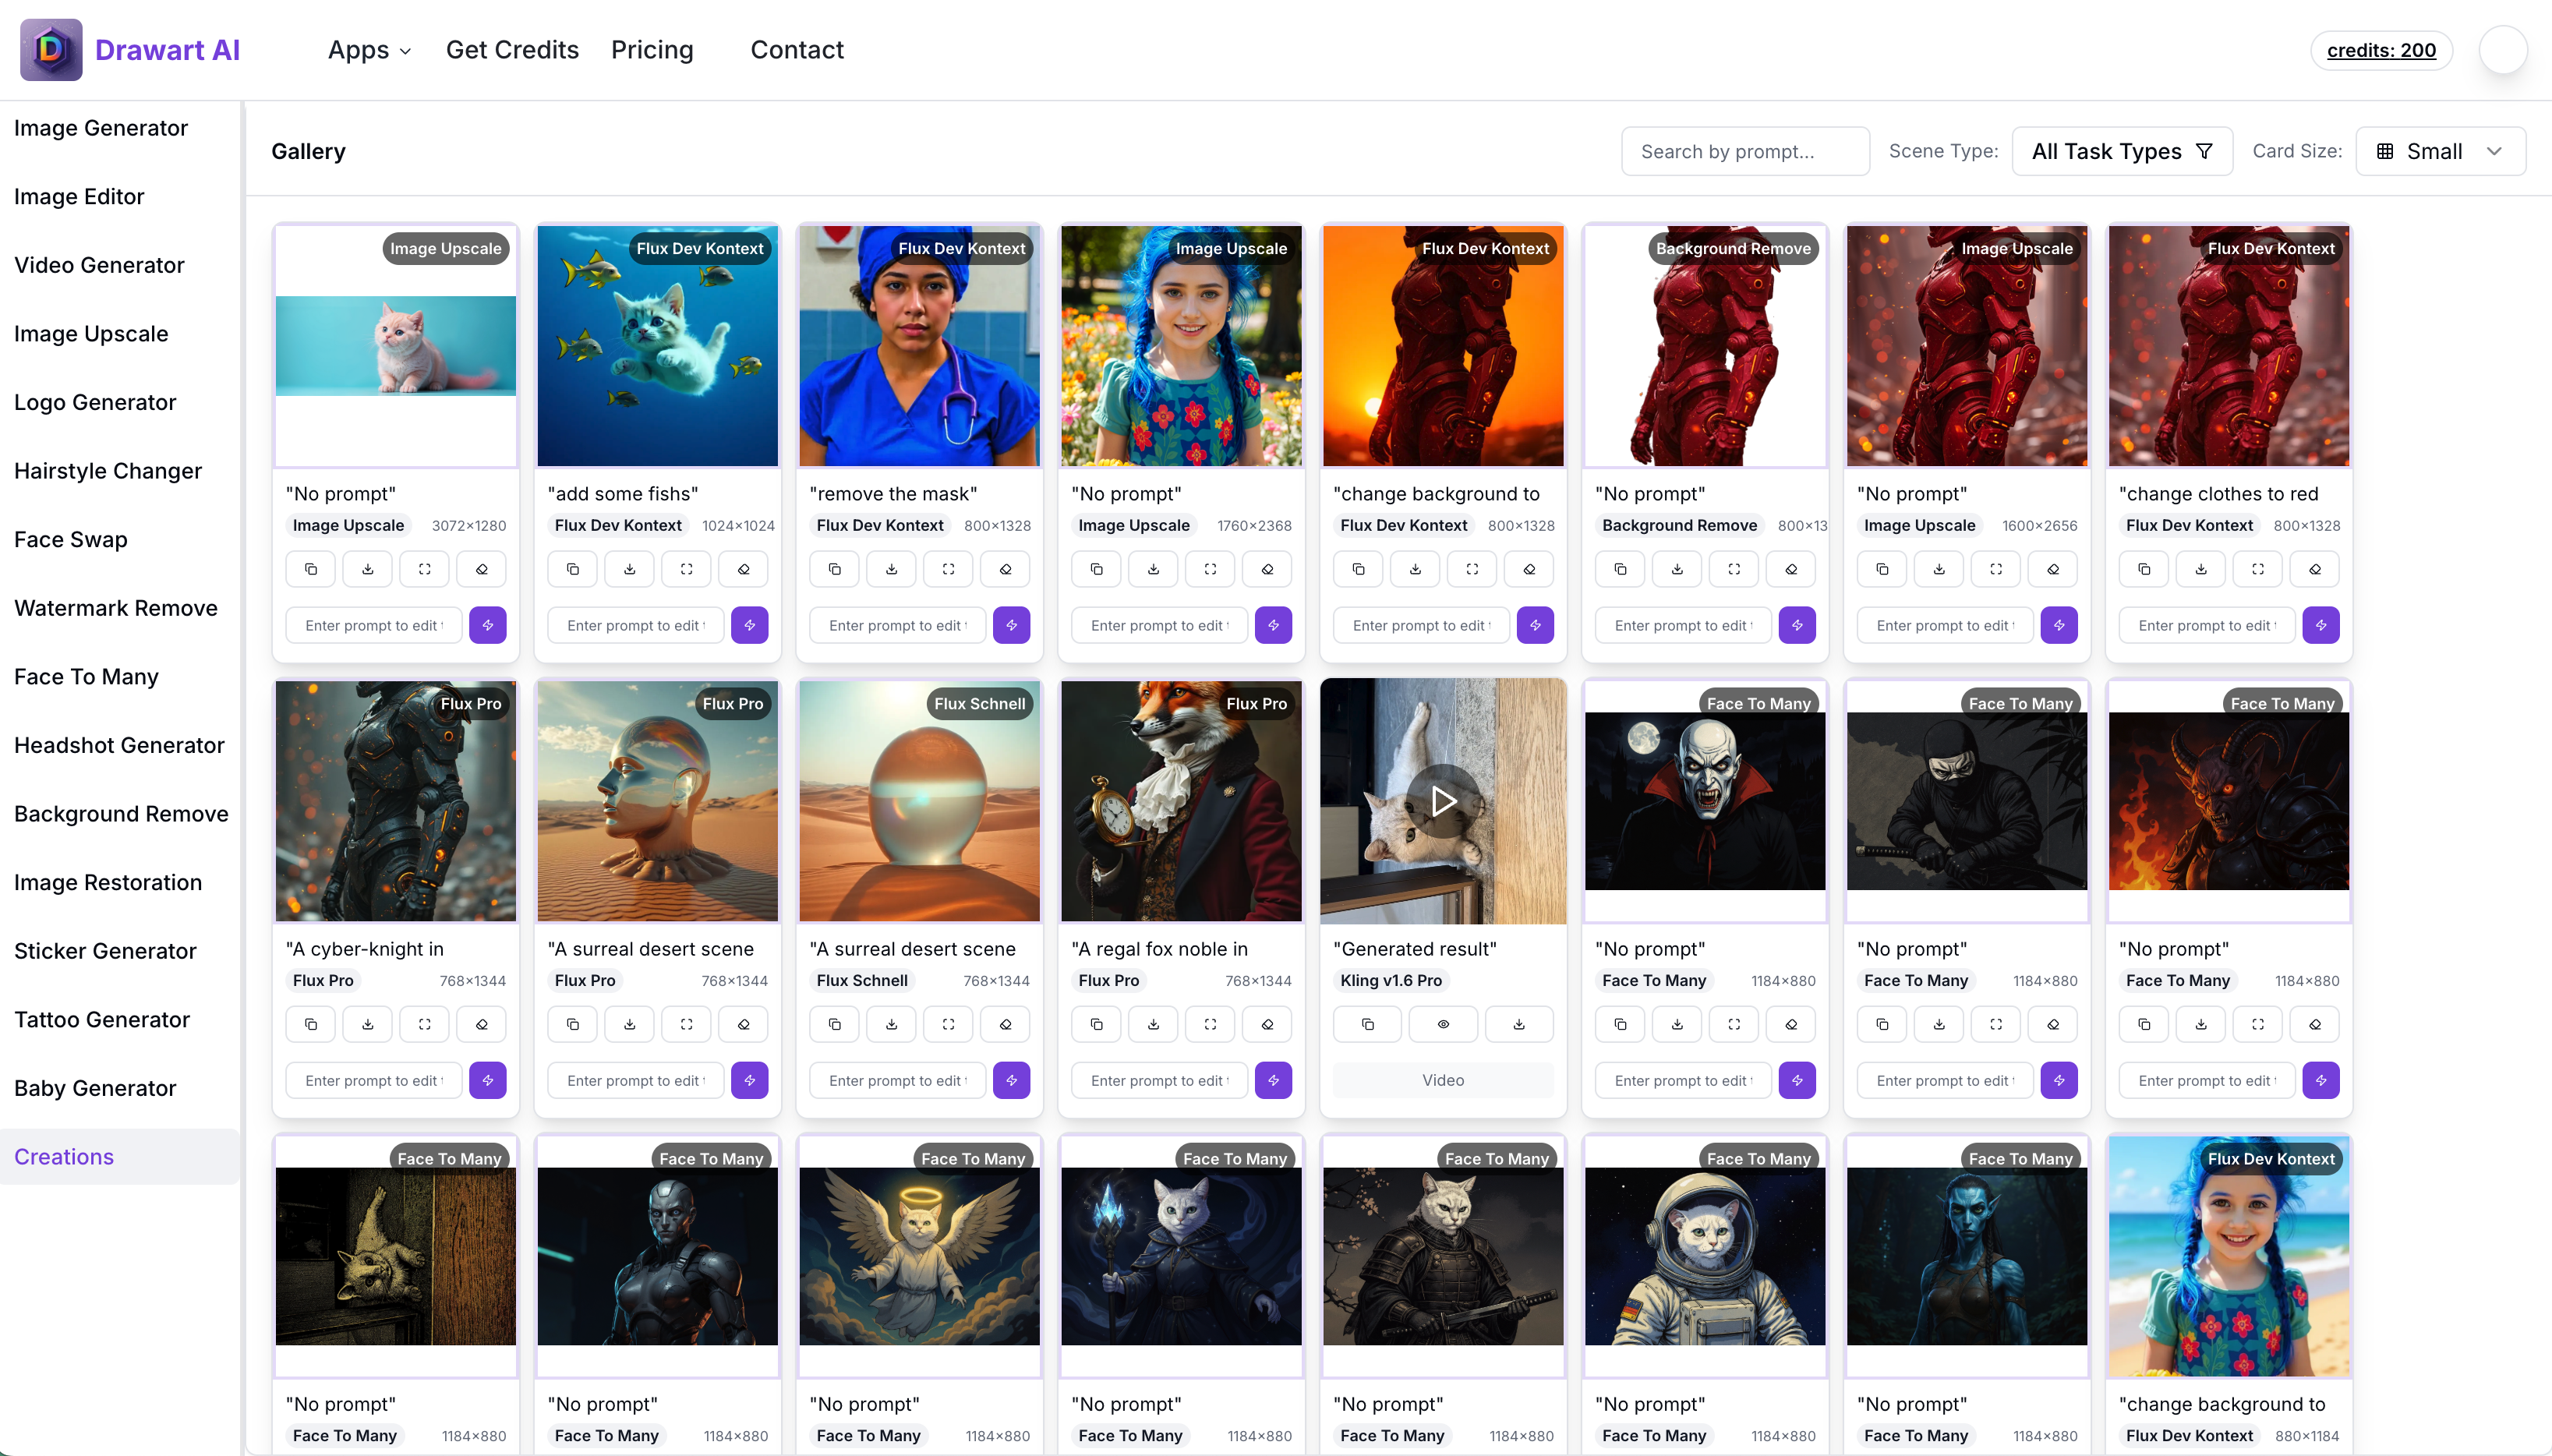Open Image Upscale from sidebar

coord(91,334)
